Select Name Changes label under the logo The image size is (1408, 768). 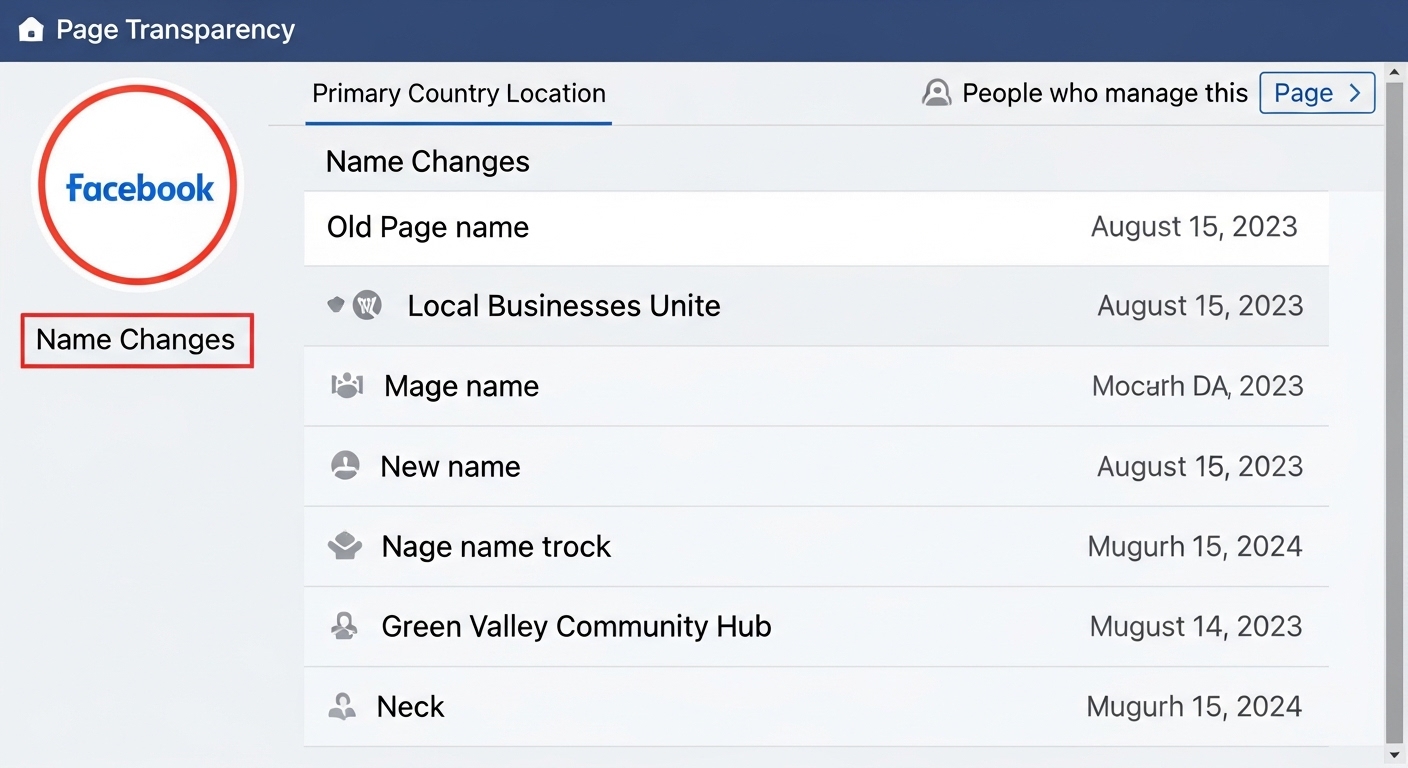pyautogui.click(x=137, y=340)
